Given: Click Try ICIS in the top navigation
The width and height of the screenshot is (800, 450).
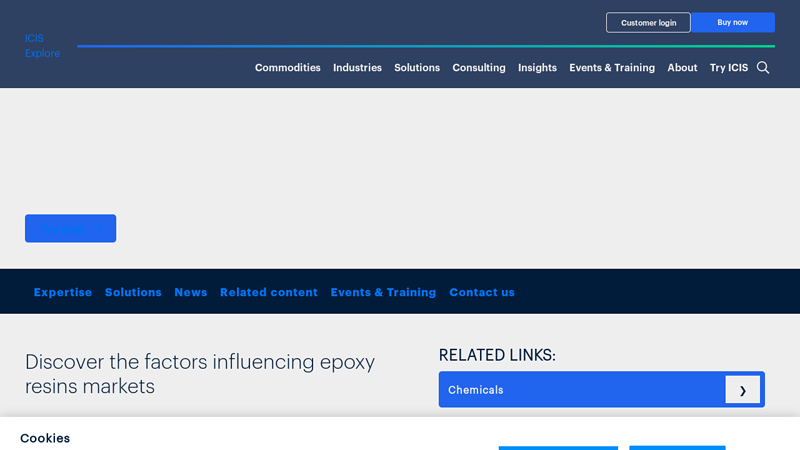Looking at the screenshot, I should pyautogui.click(x=728, y=68).
